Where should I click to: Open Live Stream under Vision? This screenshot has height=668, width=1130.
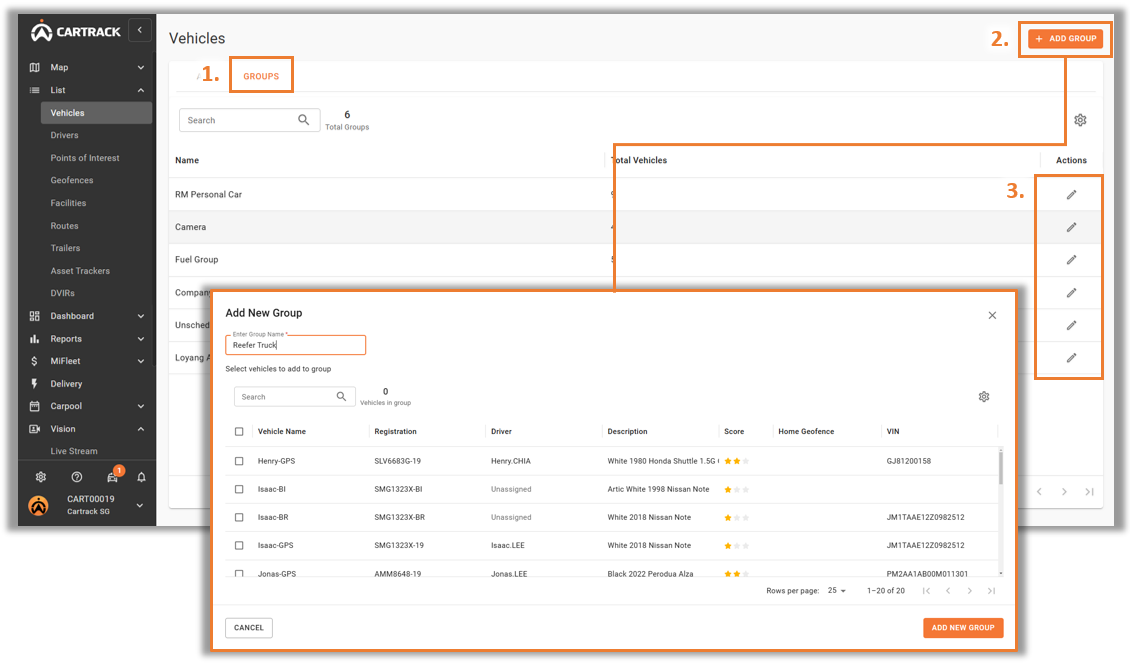74,451
